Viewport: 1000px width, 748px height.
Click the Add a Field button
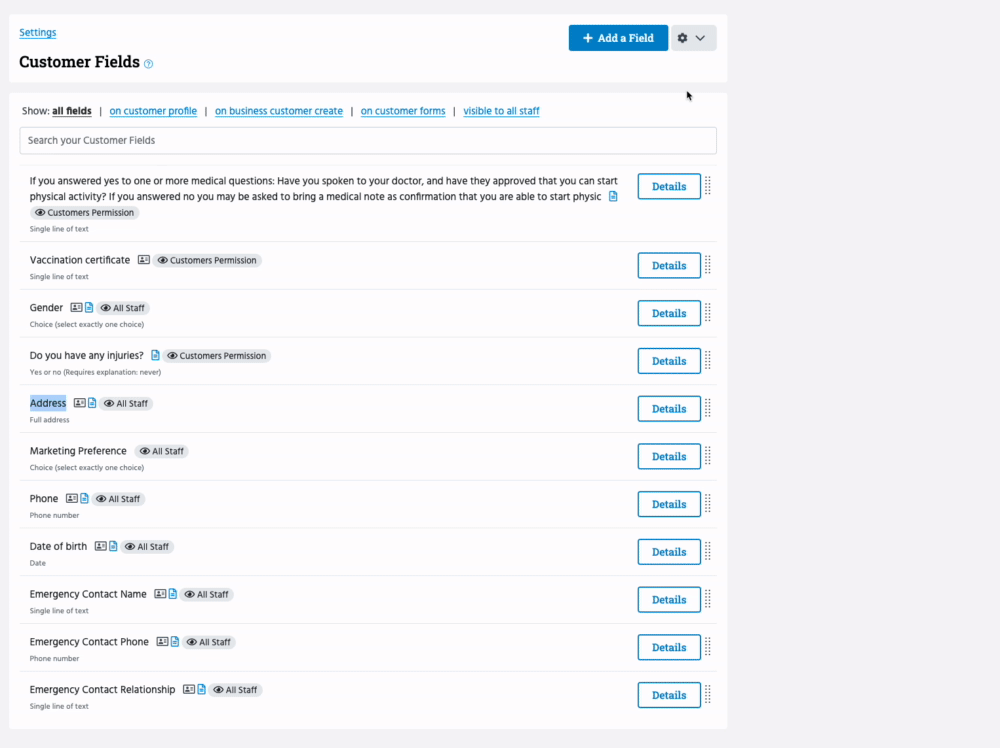[618, 38]
